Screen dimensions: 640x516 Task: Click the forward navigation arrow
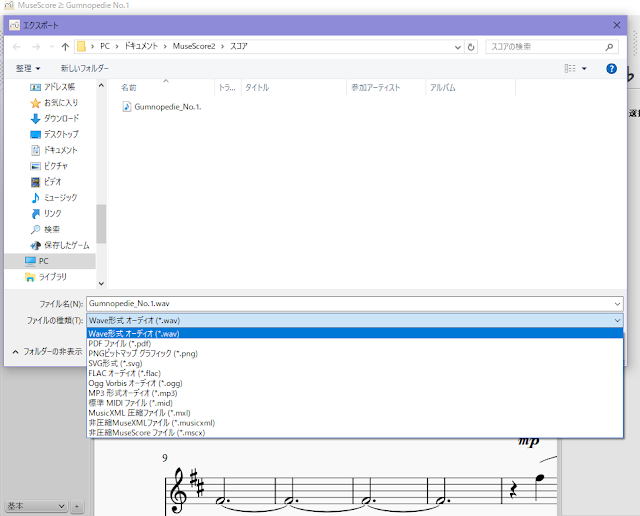click(36, 47)
